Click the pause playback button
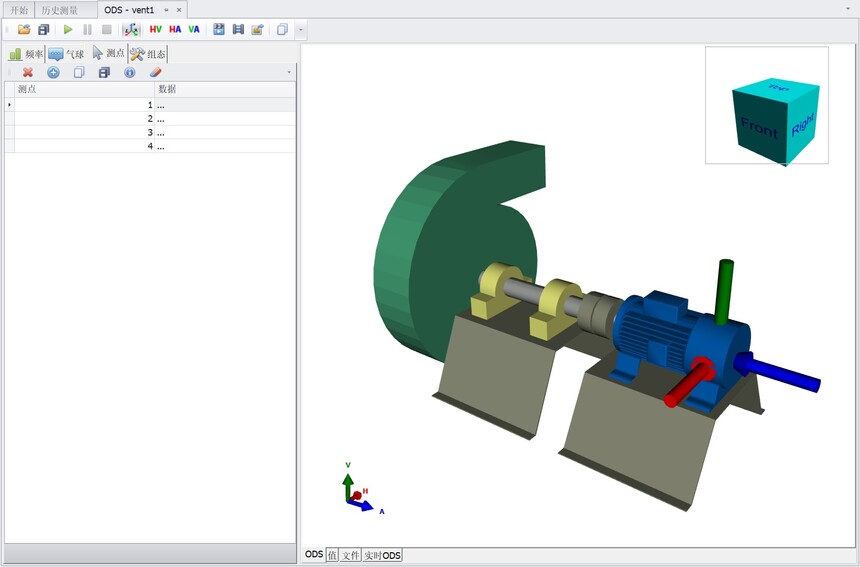 click(x=88, y=30)
